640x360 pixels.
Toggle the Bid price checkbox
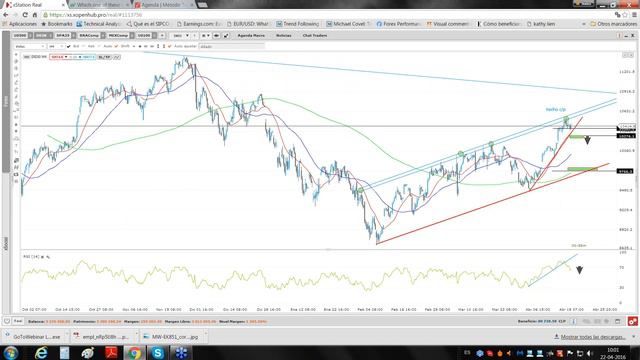click(69, 47)
